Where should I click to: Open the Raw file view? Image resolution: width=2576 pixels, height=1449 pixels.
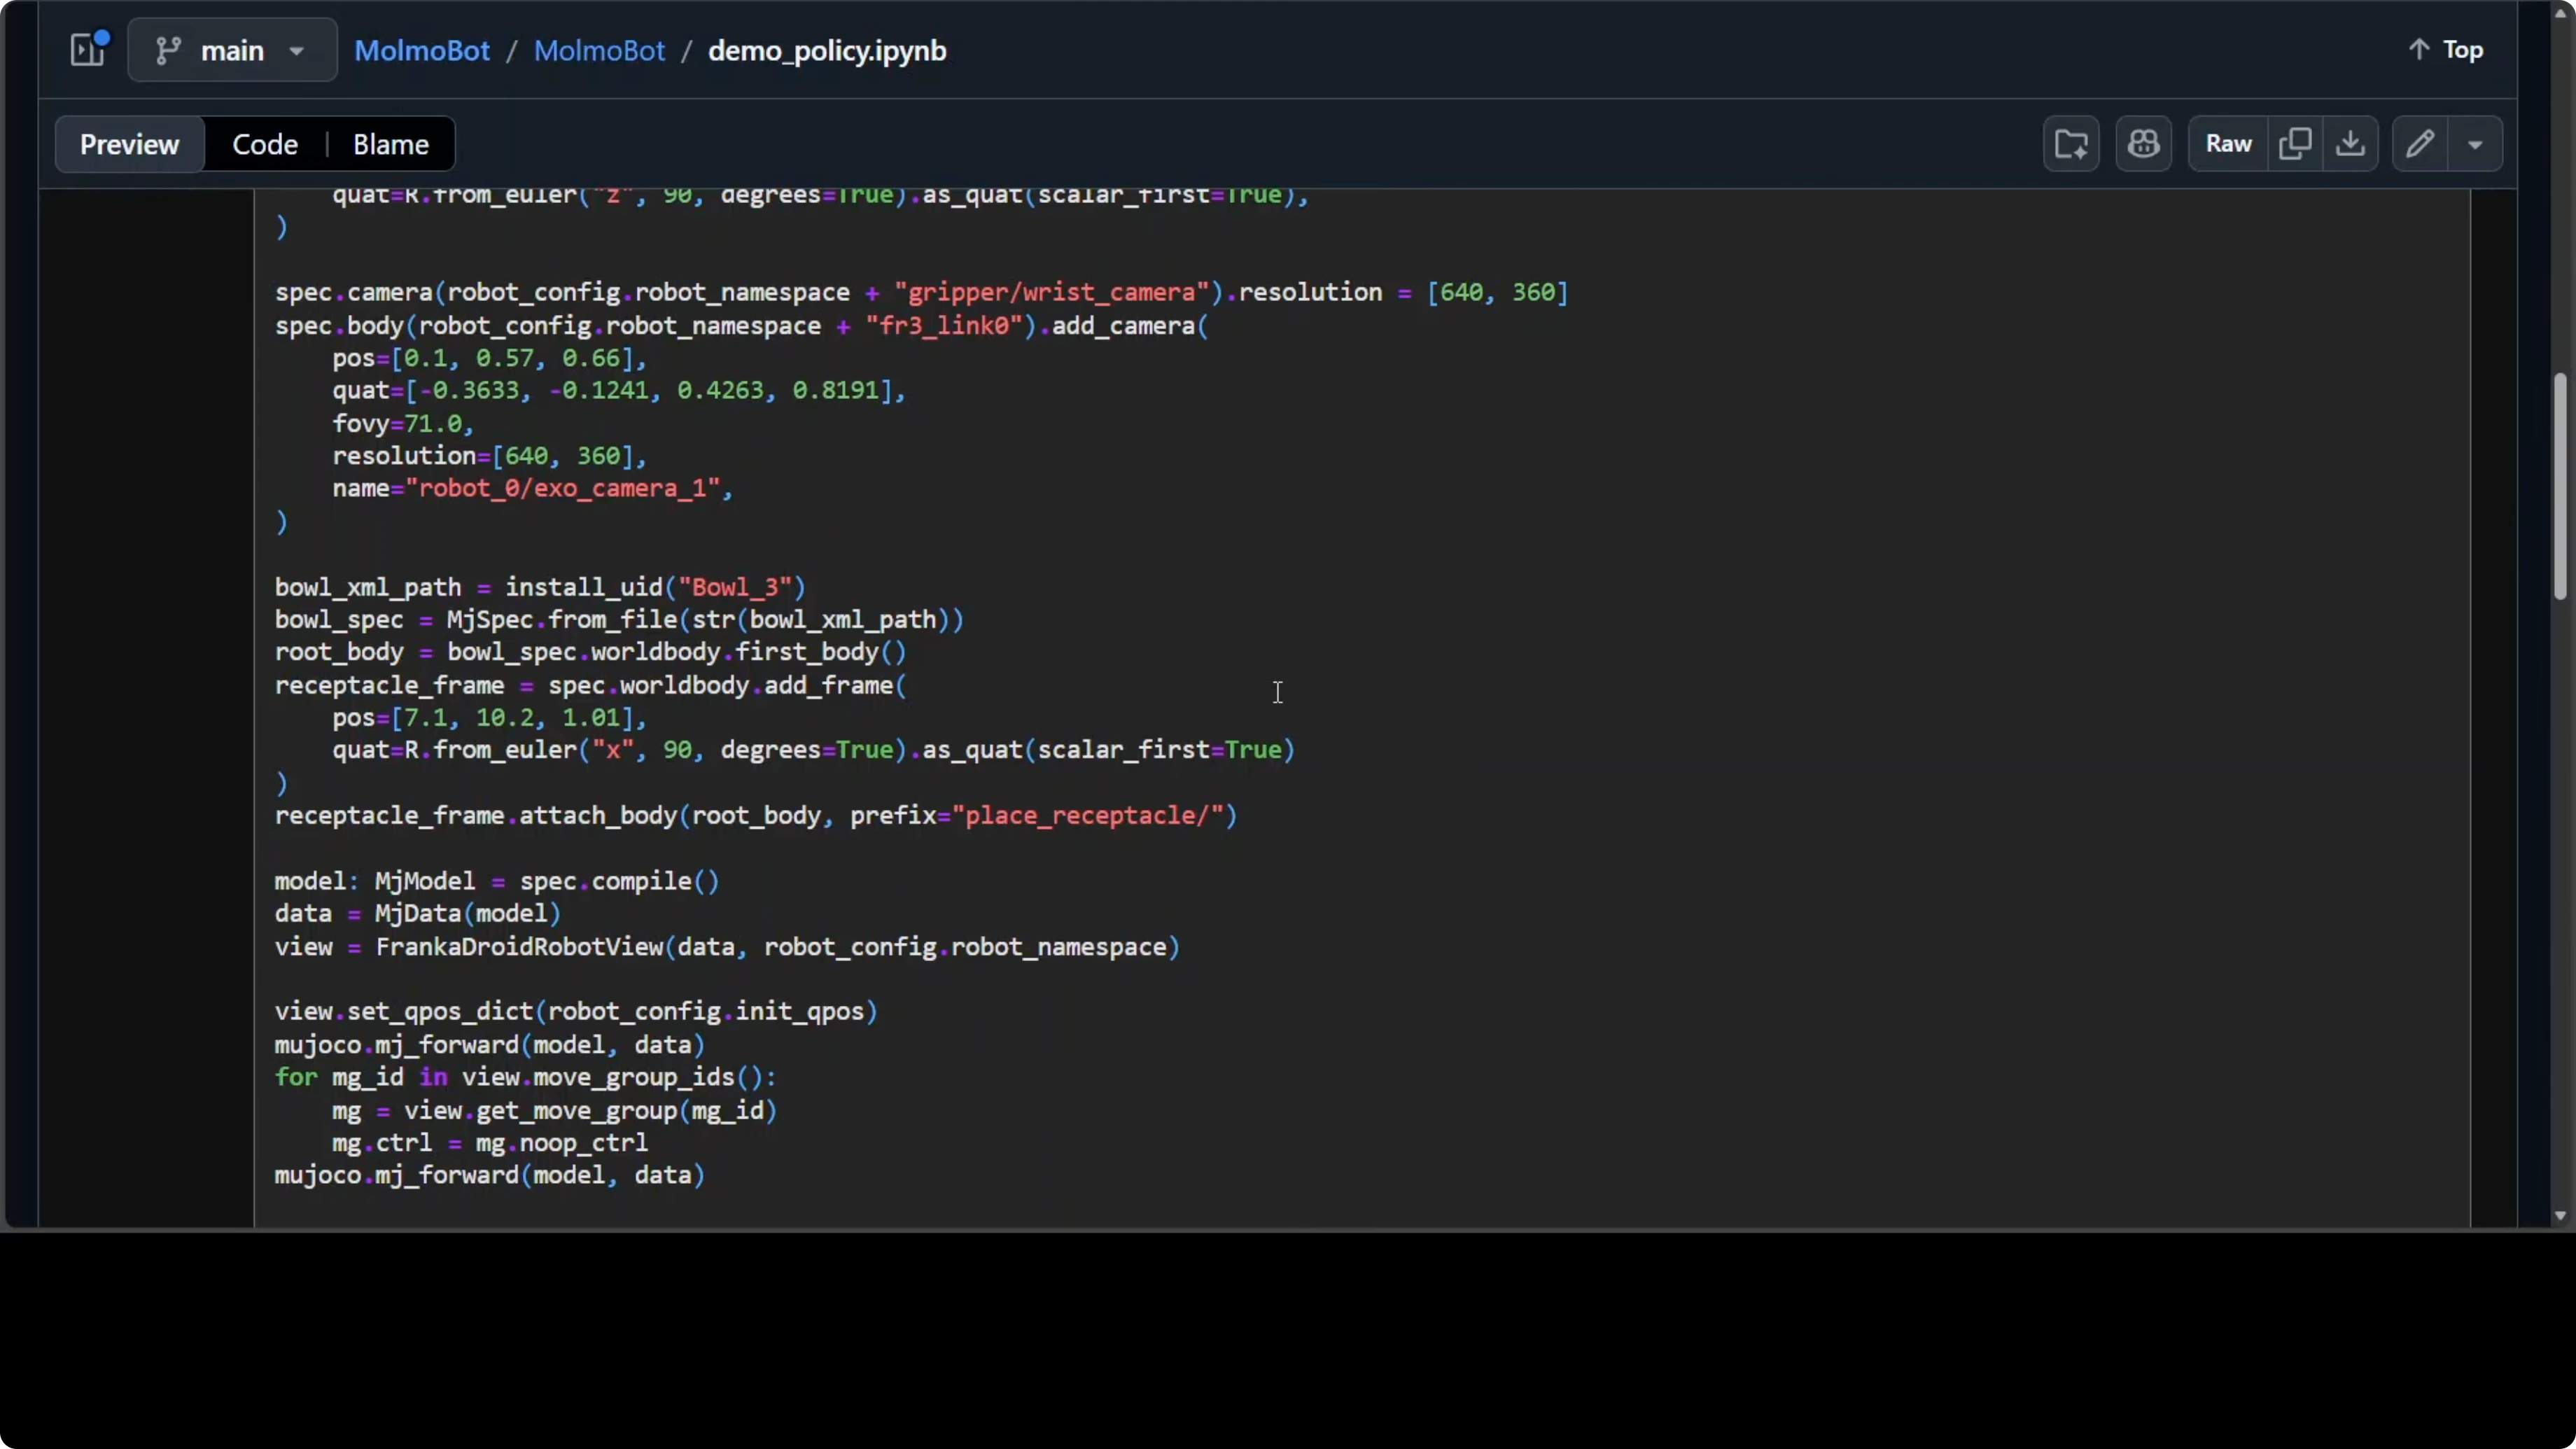pos(2228,144)
